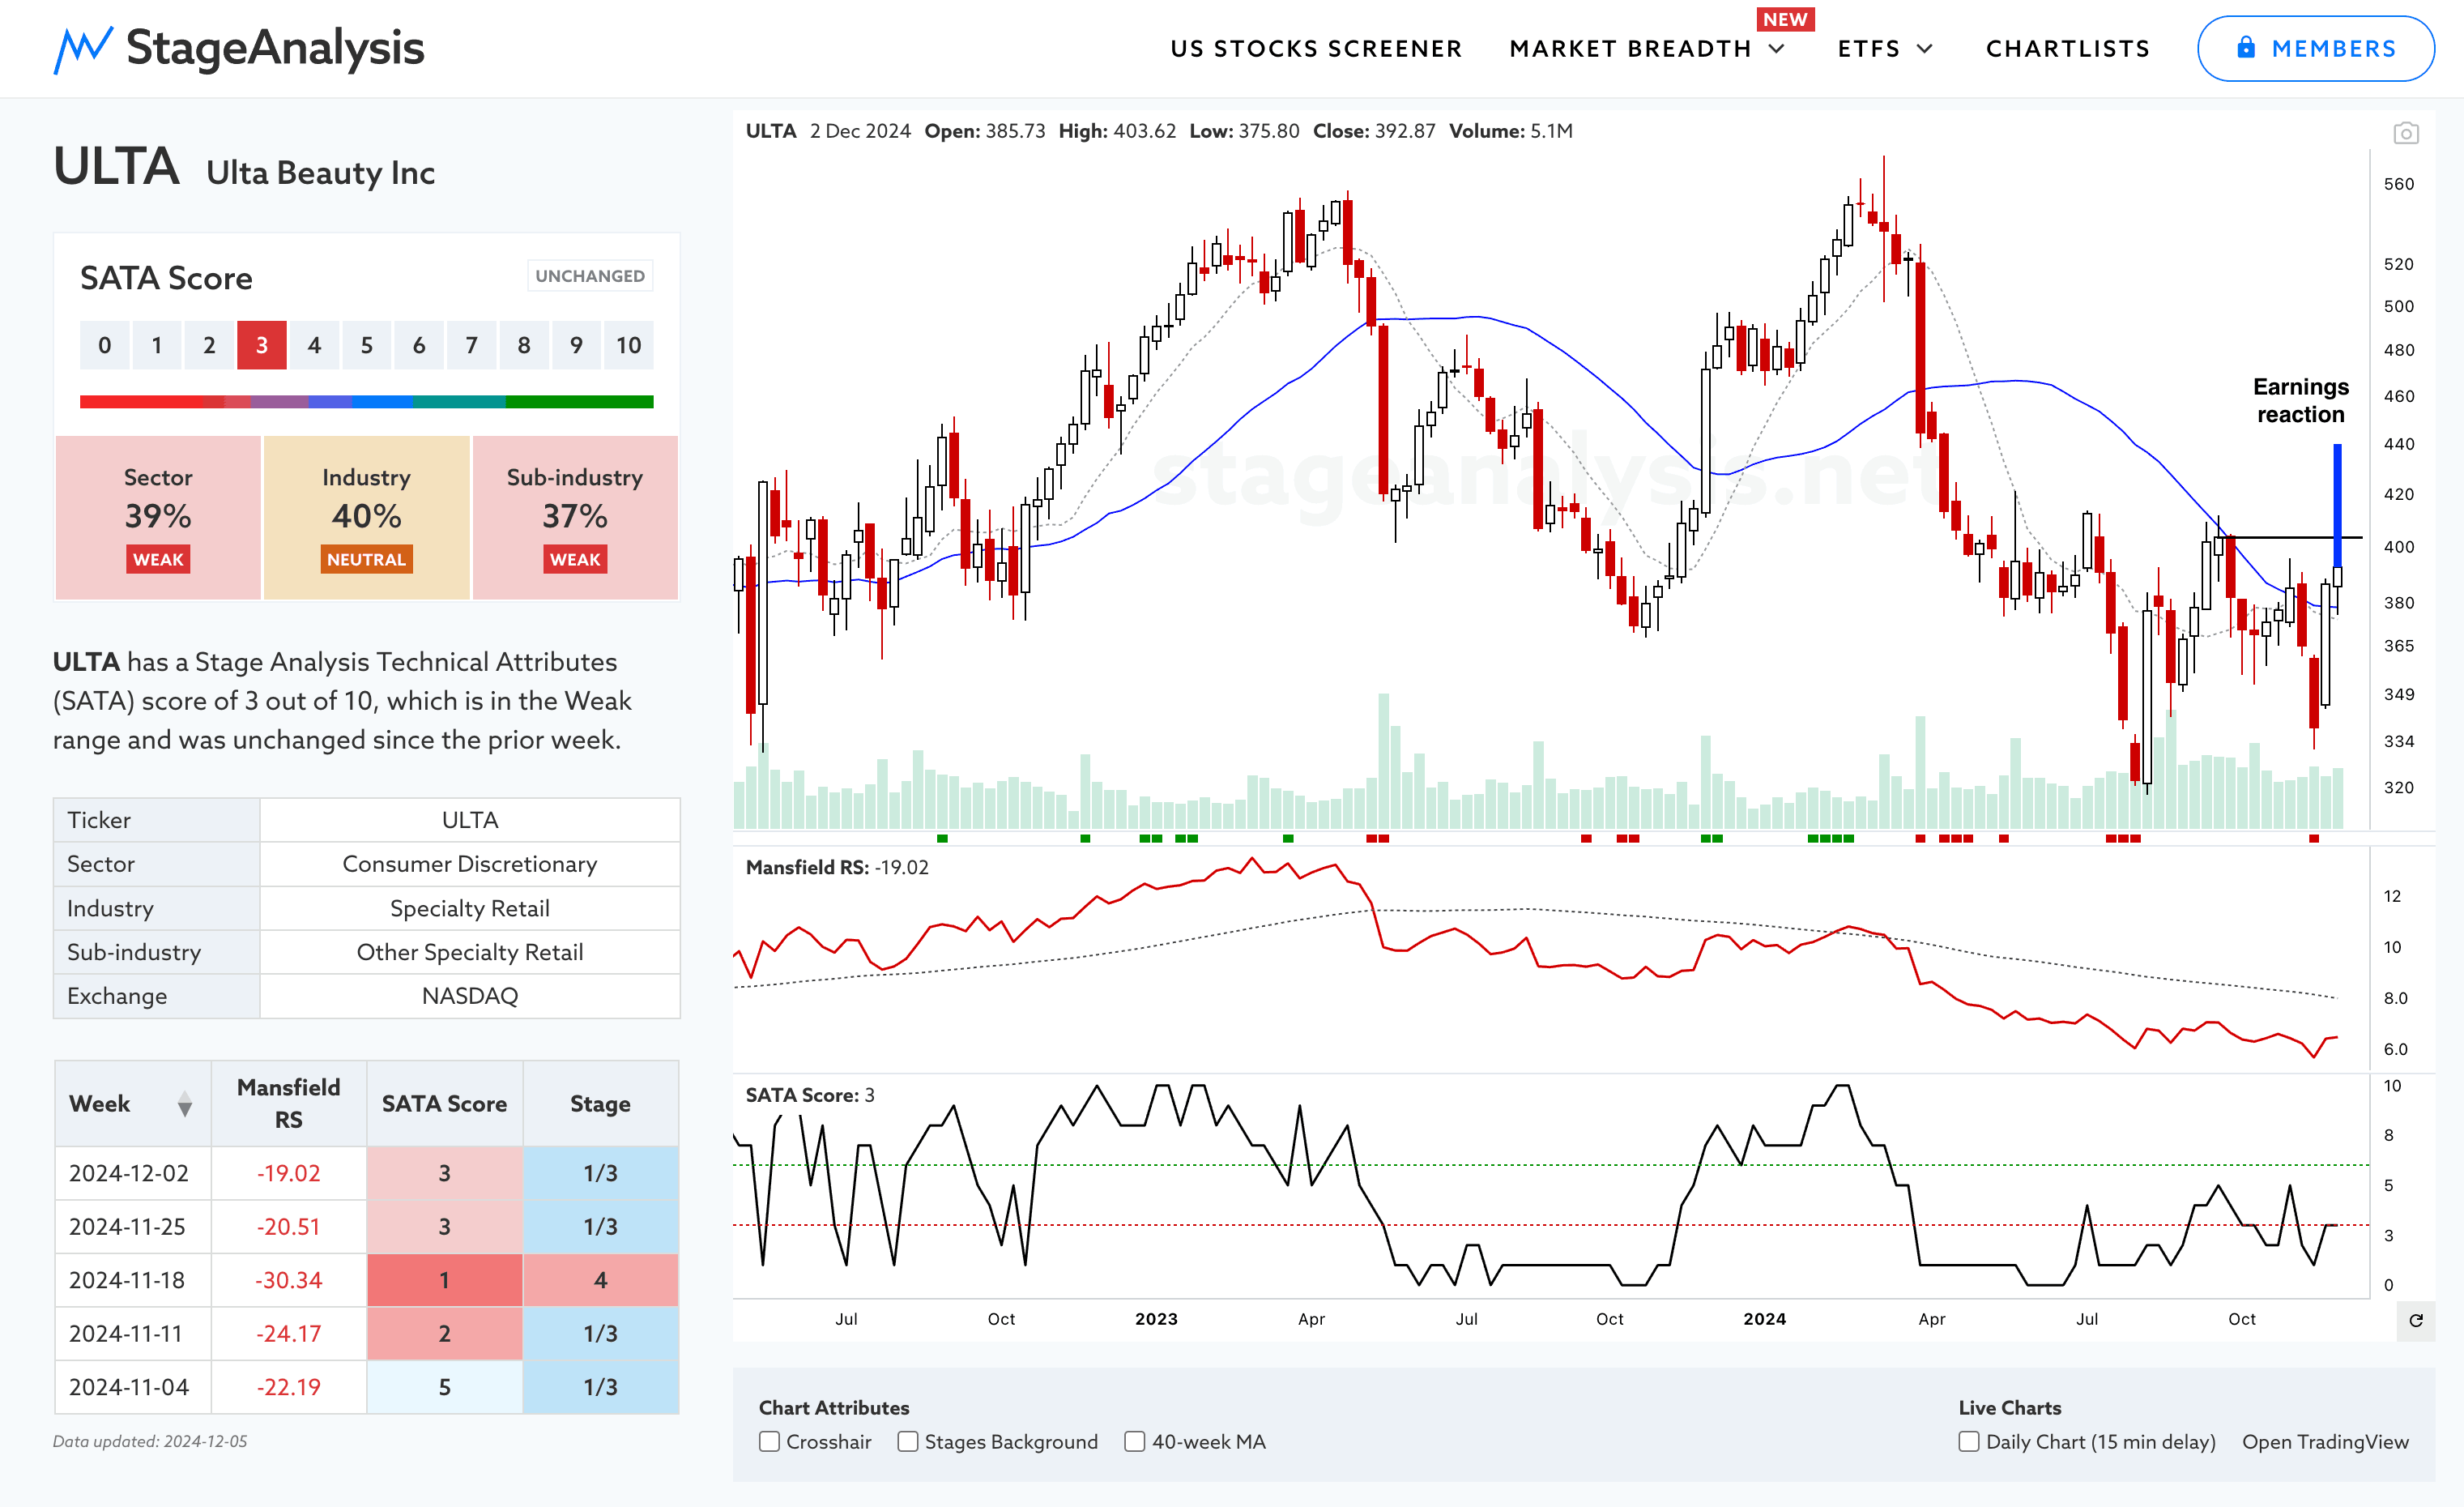Click the Mansfield RS -19.02 chart label
This screenshot has height=1507, width=2464.
(837, 867)
